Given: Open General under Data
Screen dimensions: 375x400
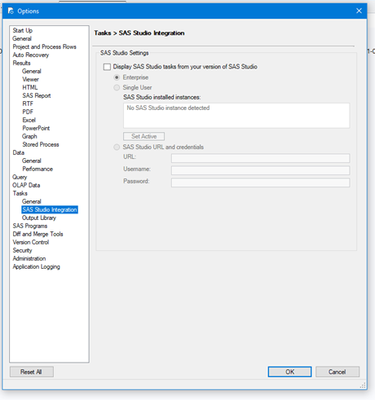Looking at the screenshot, I should [x=32, y=161].
